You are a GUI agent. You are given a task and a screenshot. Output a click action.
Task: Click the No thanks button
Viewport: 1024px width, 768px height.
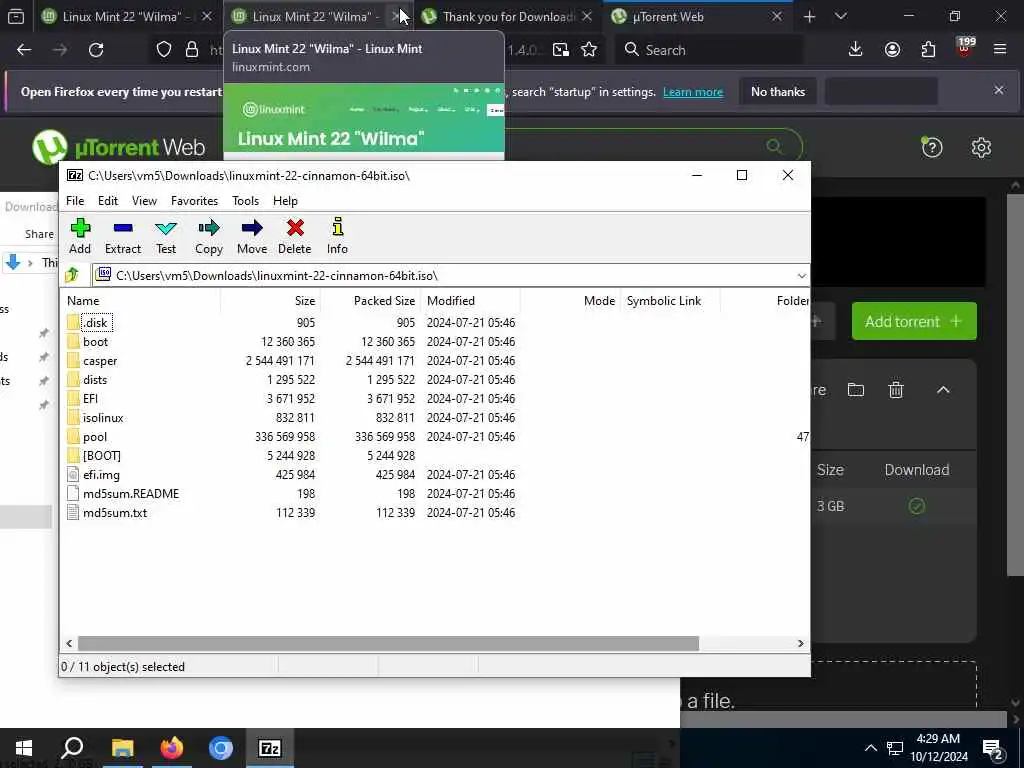(x=778, y=92)
